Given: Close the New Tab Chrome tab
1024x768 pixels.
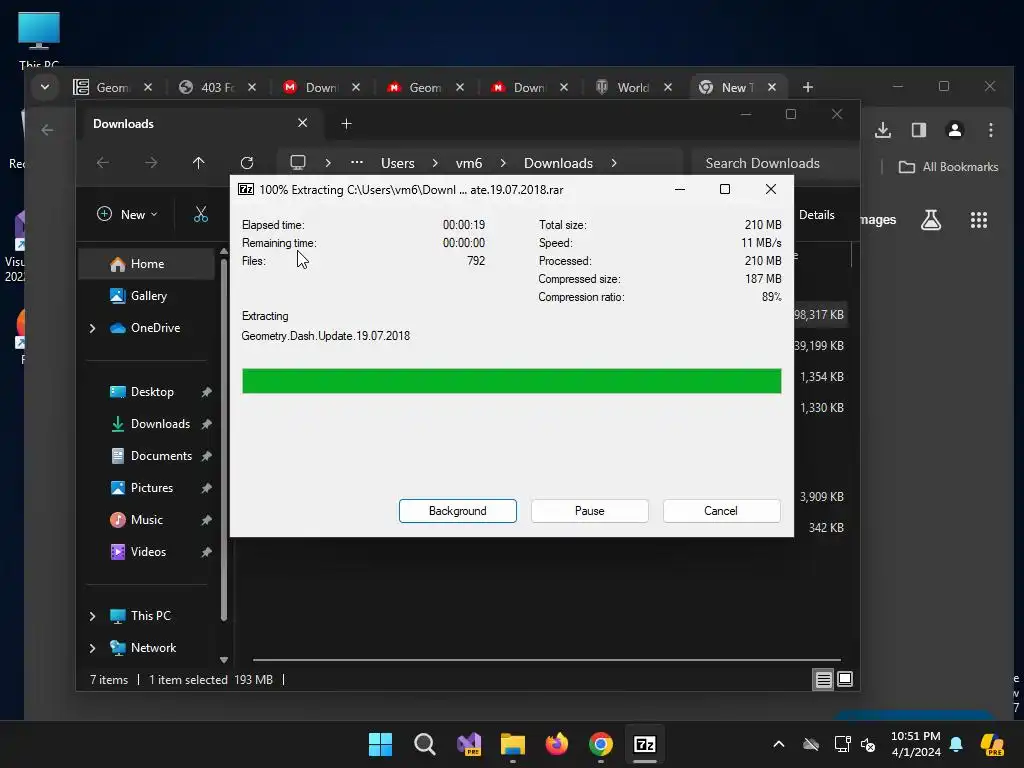Looking at the screenshot, I should (x=772, y=87).
